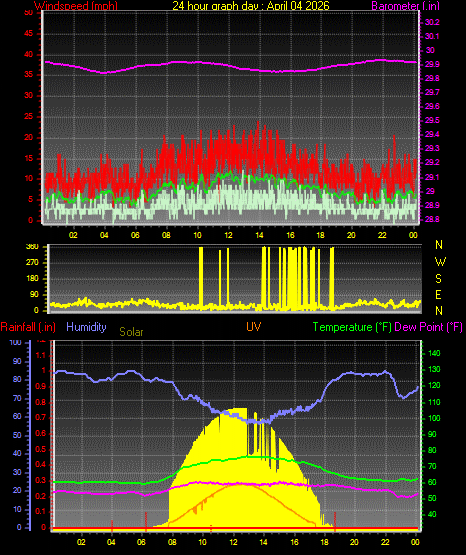Click barometer scale value 29.1
The image size is (466, 555).
432,177
